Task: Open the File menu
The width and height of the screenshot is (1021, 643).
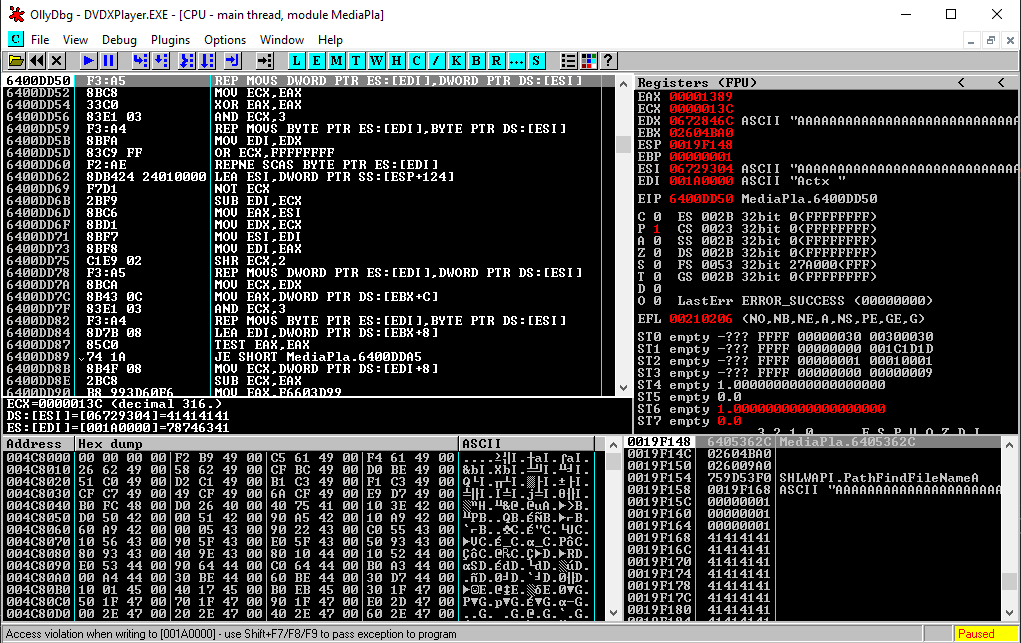Action: [40, 40]
